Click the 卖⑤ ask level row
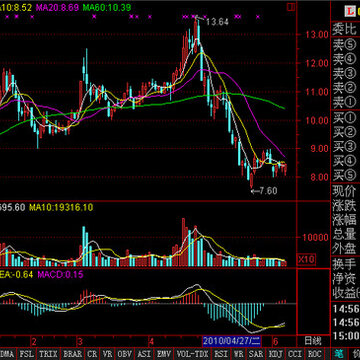The height and width of the screenshot is (360, 360). 345,45
